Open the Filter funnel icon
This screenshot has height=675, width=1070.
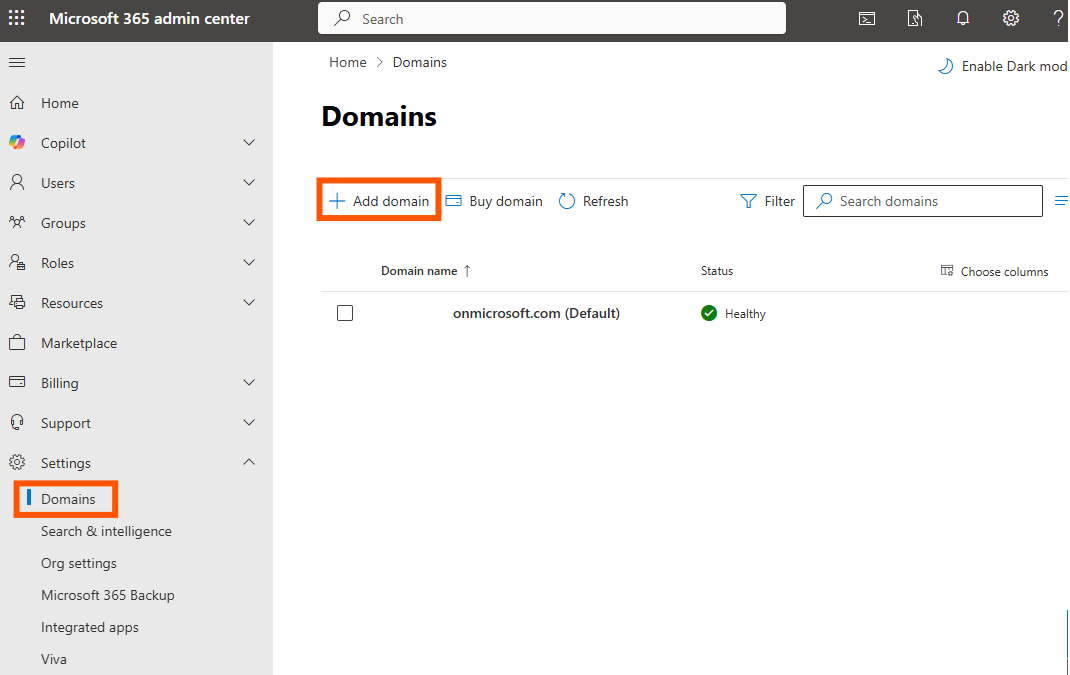coord(748,201)
